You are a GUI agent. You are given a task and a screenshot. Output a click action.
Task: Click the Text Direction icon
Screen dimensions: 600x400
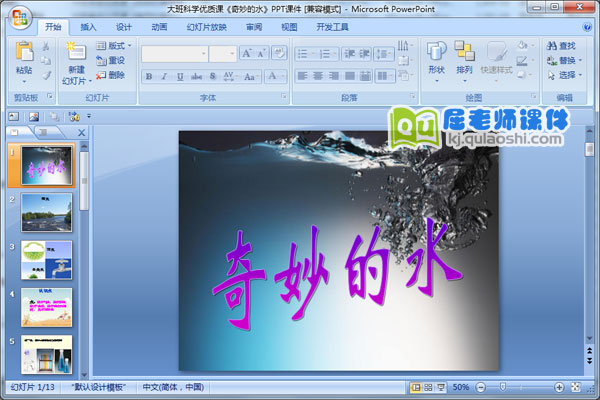click(404, 46)
